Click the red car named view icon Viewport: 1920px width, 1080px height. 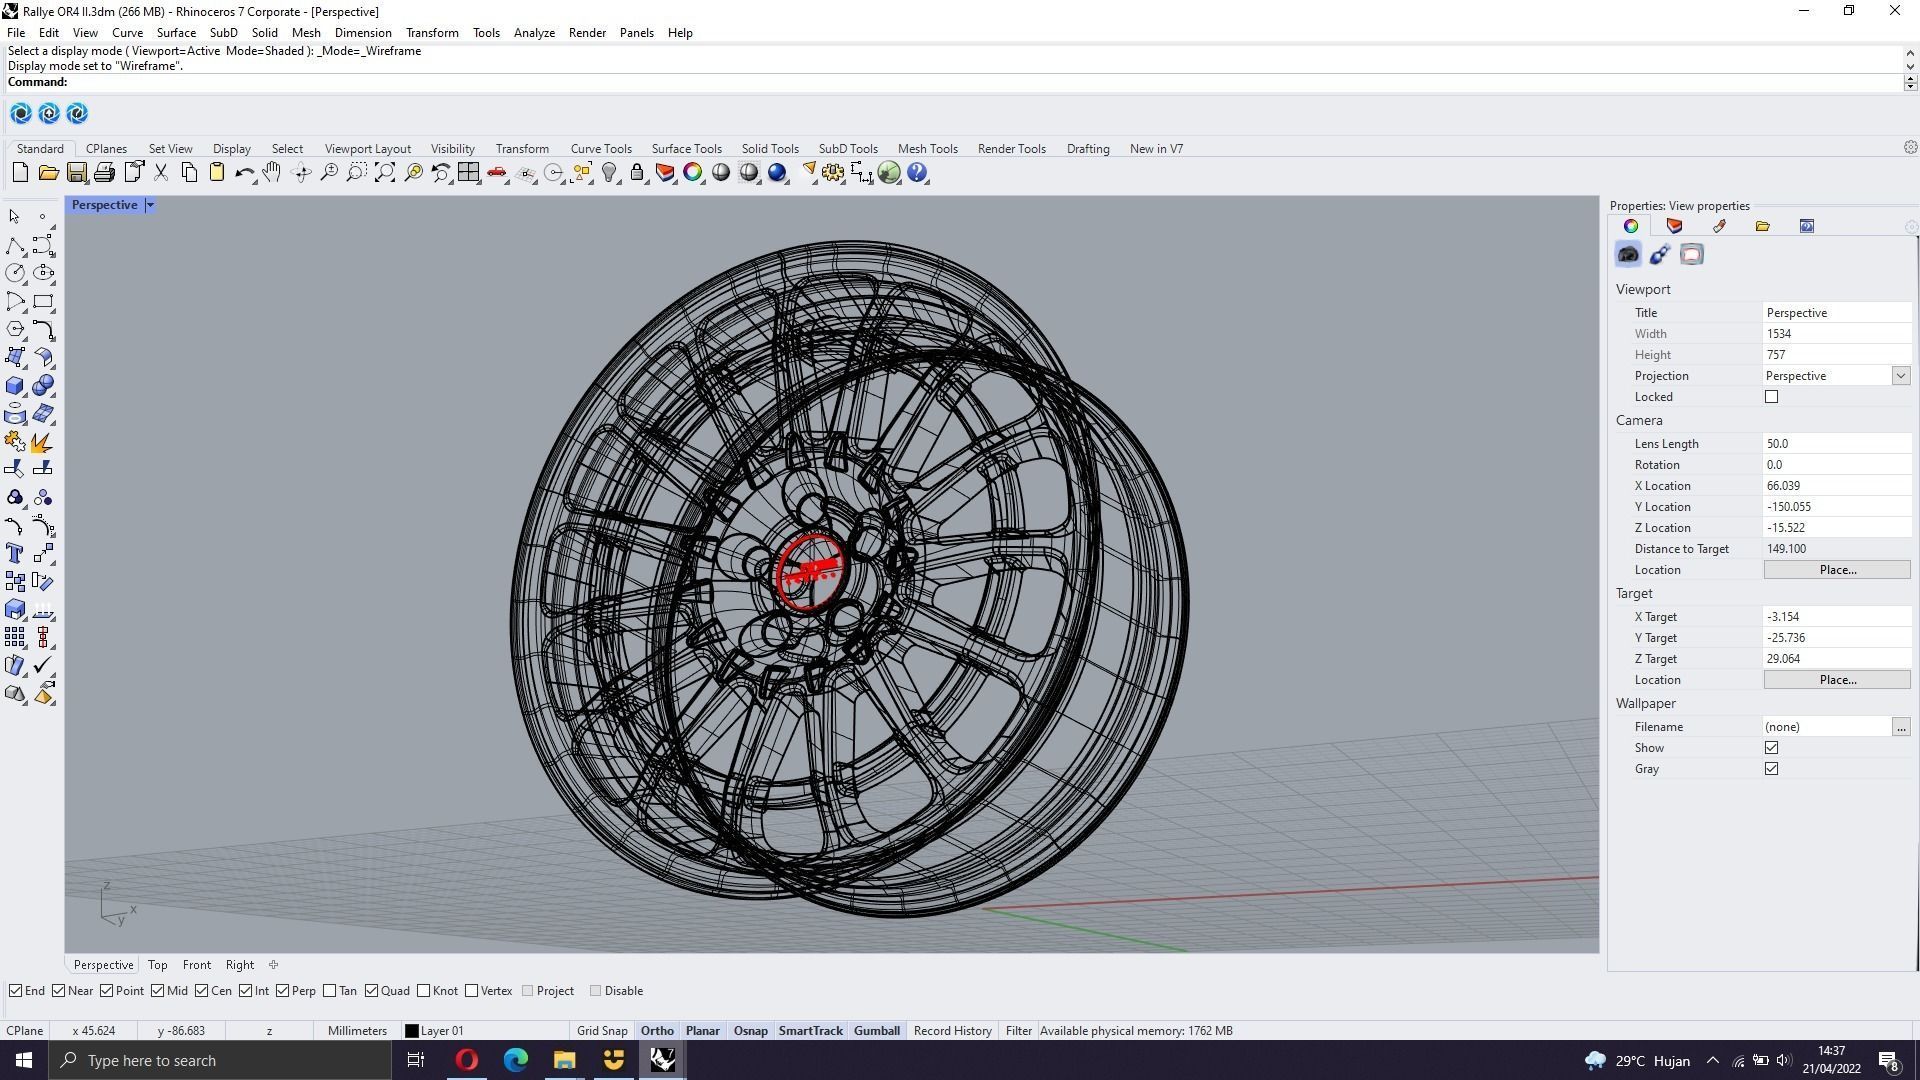coord(497,173)
